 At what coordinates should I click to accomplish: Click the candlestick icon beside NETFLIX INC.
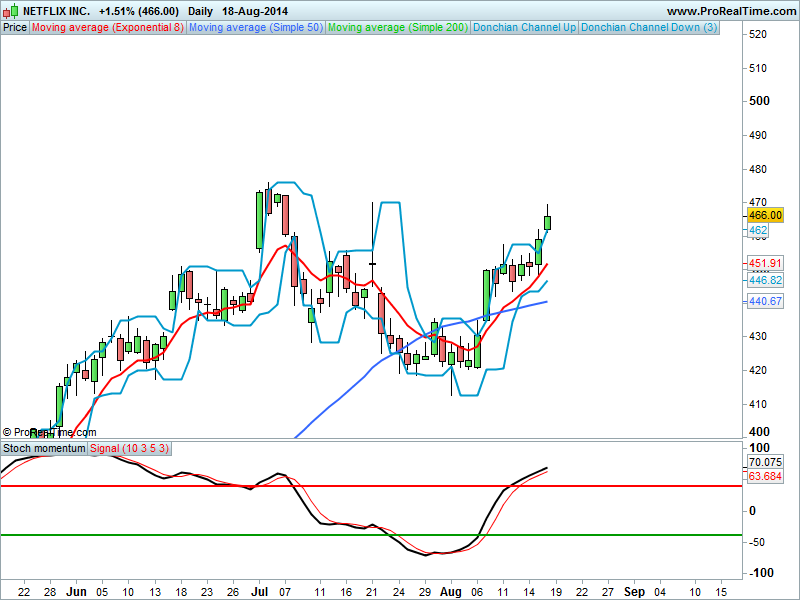tap(11, 11)
